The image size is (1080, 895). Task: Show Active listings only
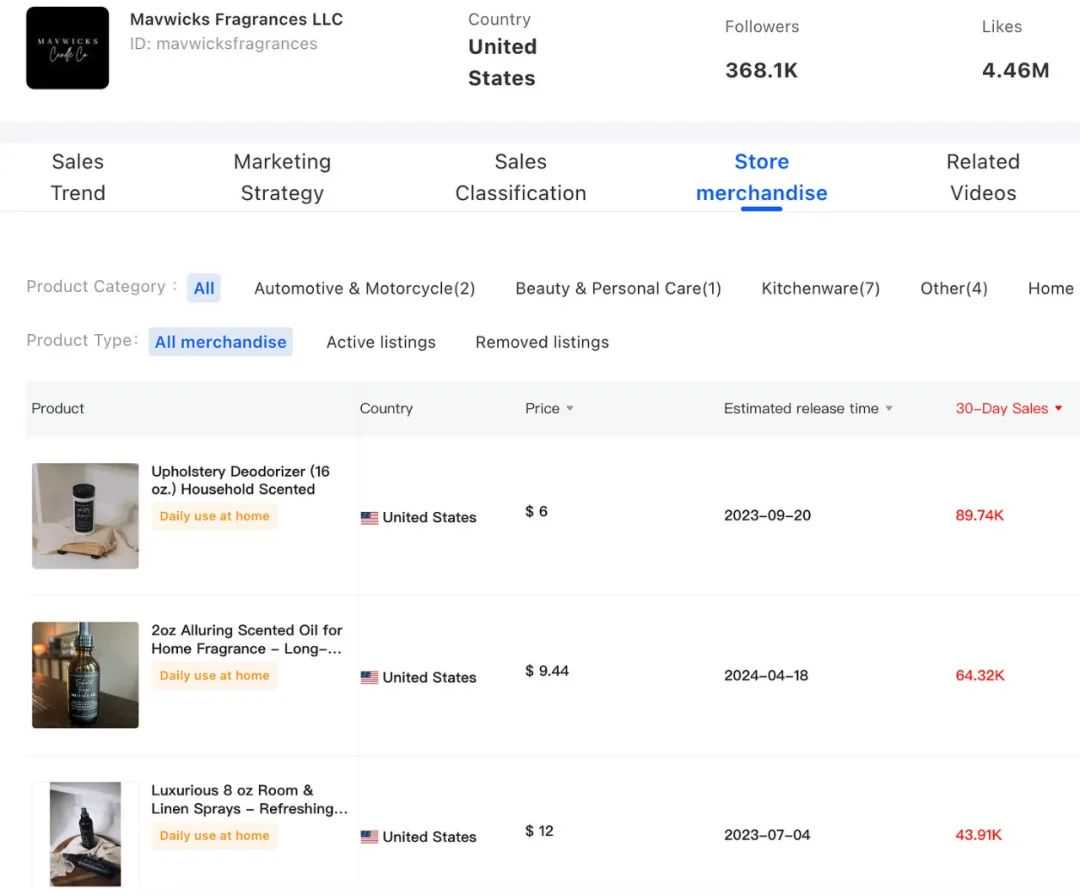[x=381, y=342]
